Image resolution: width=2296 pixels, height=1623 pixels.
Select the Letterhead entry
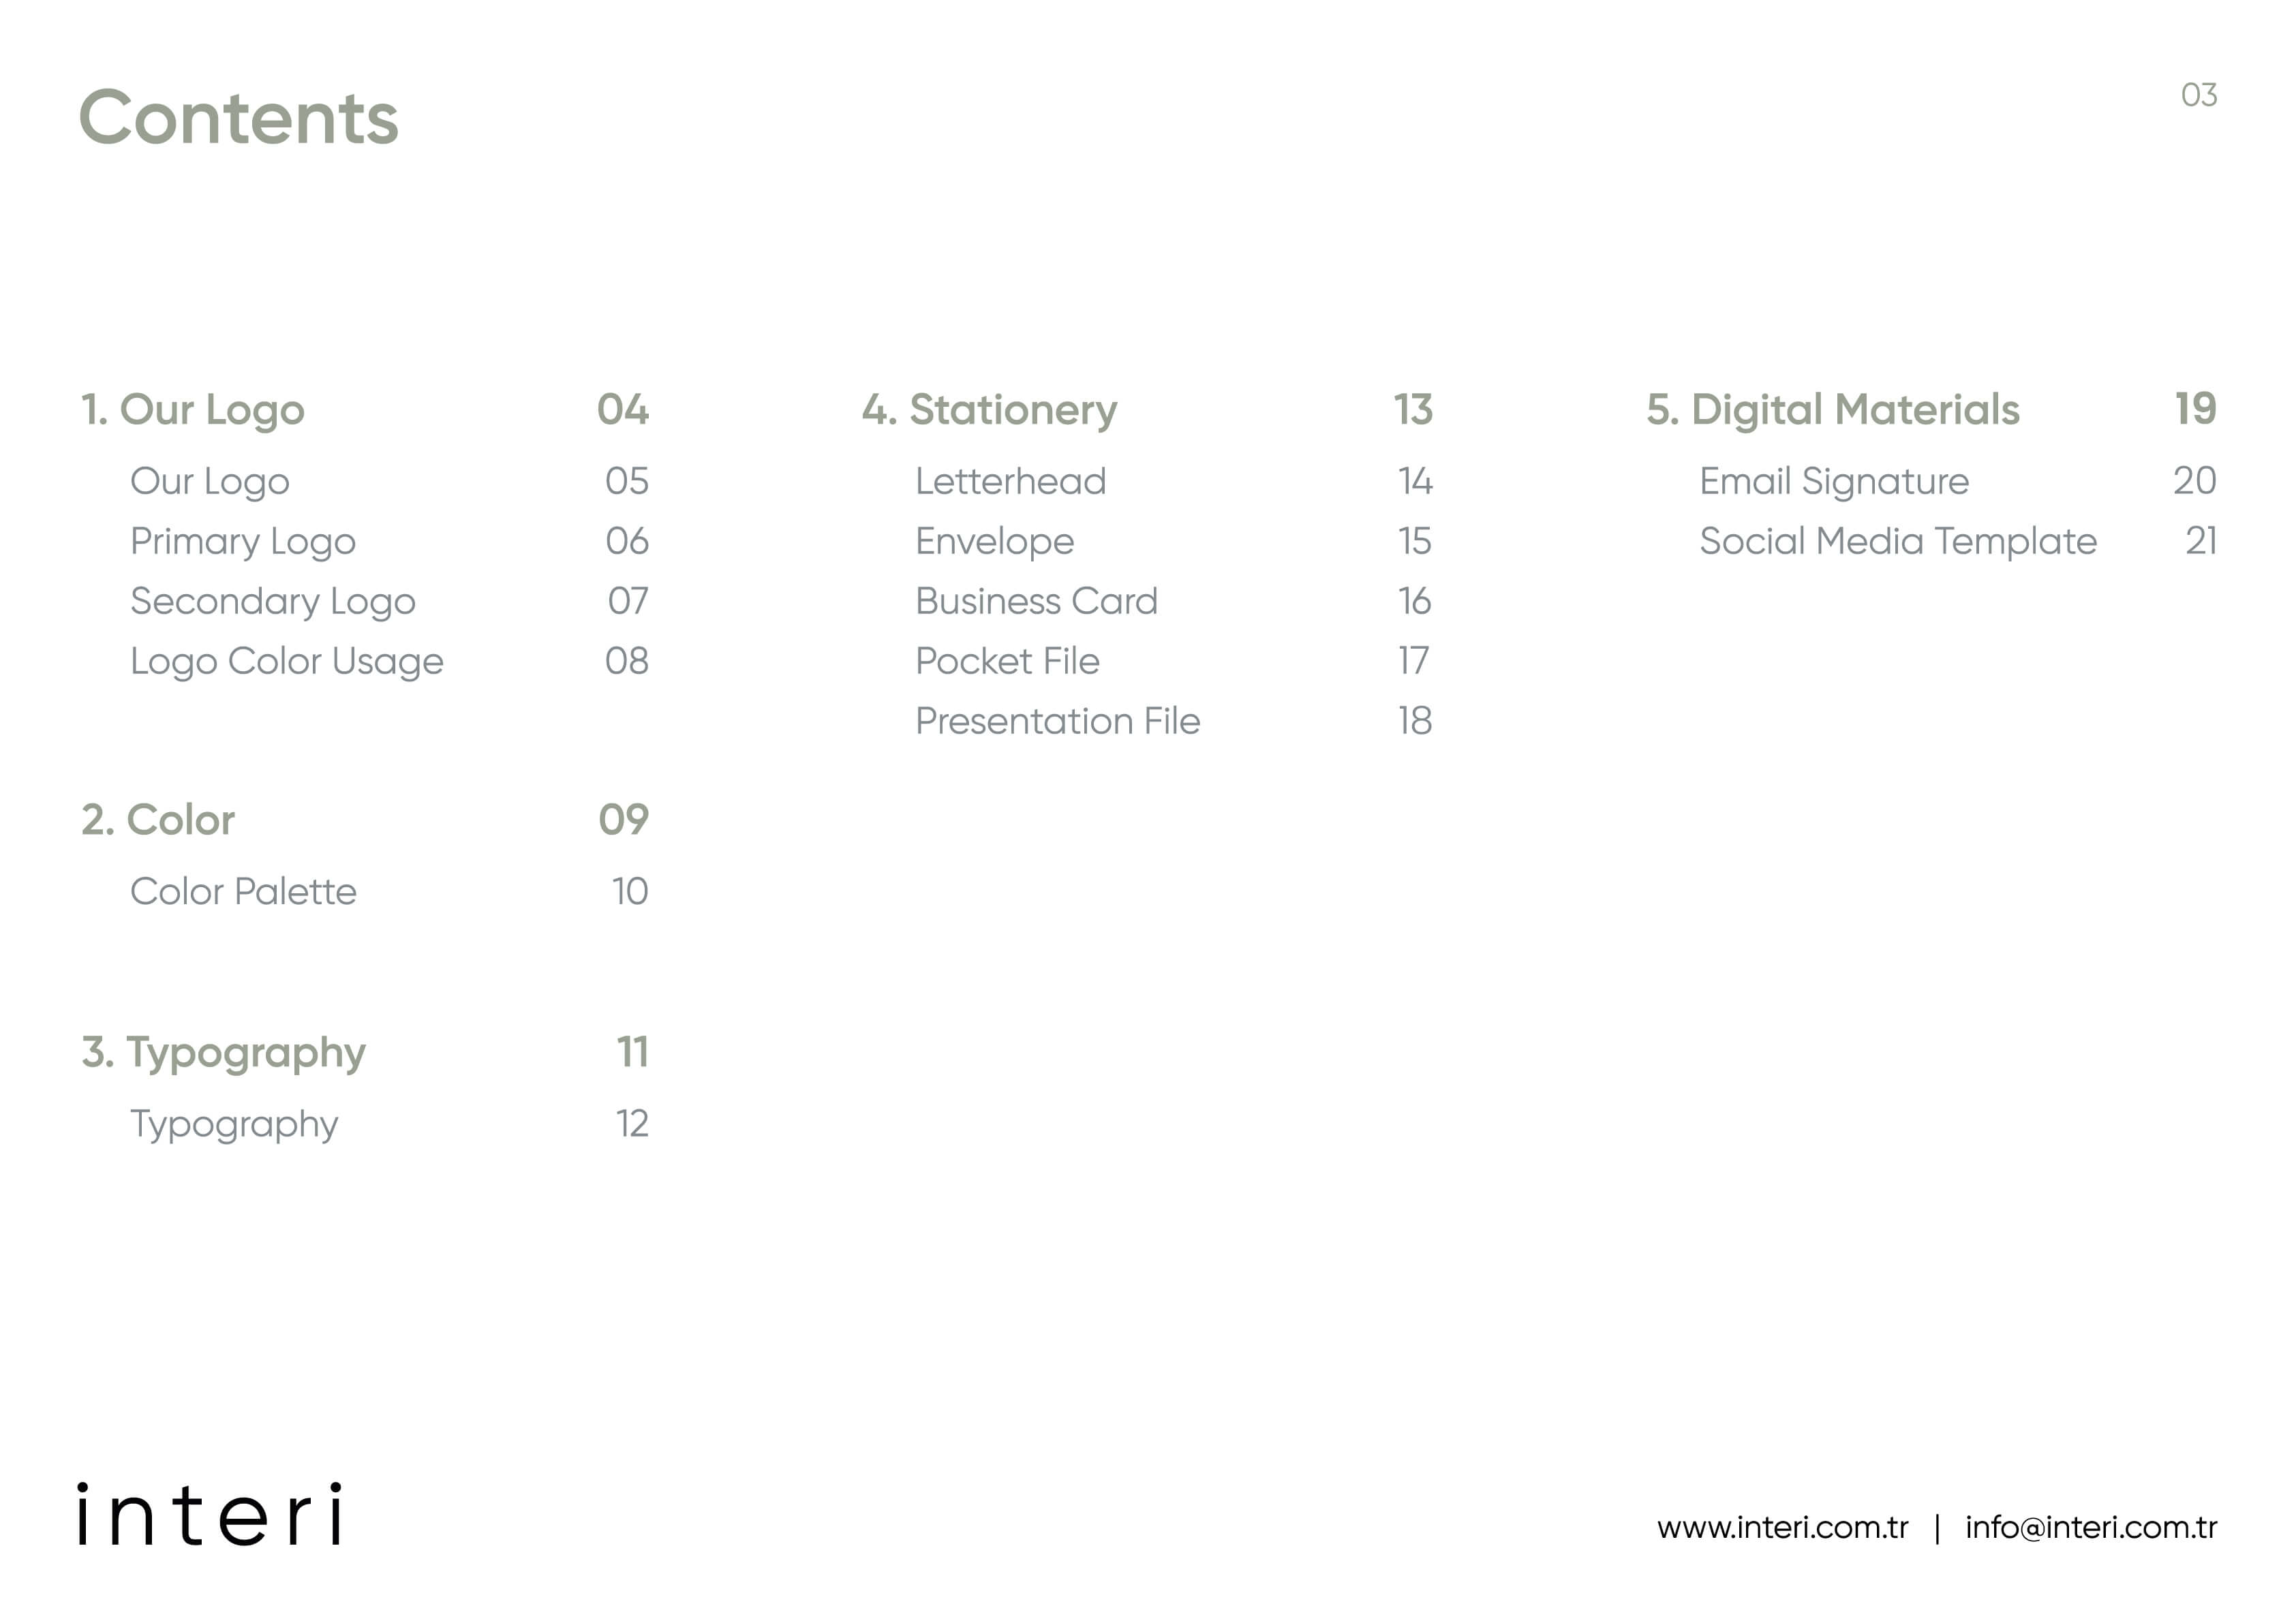(x=1011, y=482)
